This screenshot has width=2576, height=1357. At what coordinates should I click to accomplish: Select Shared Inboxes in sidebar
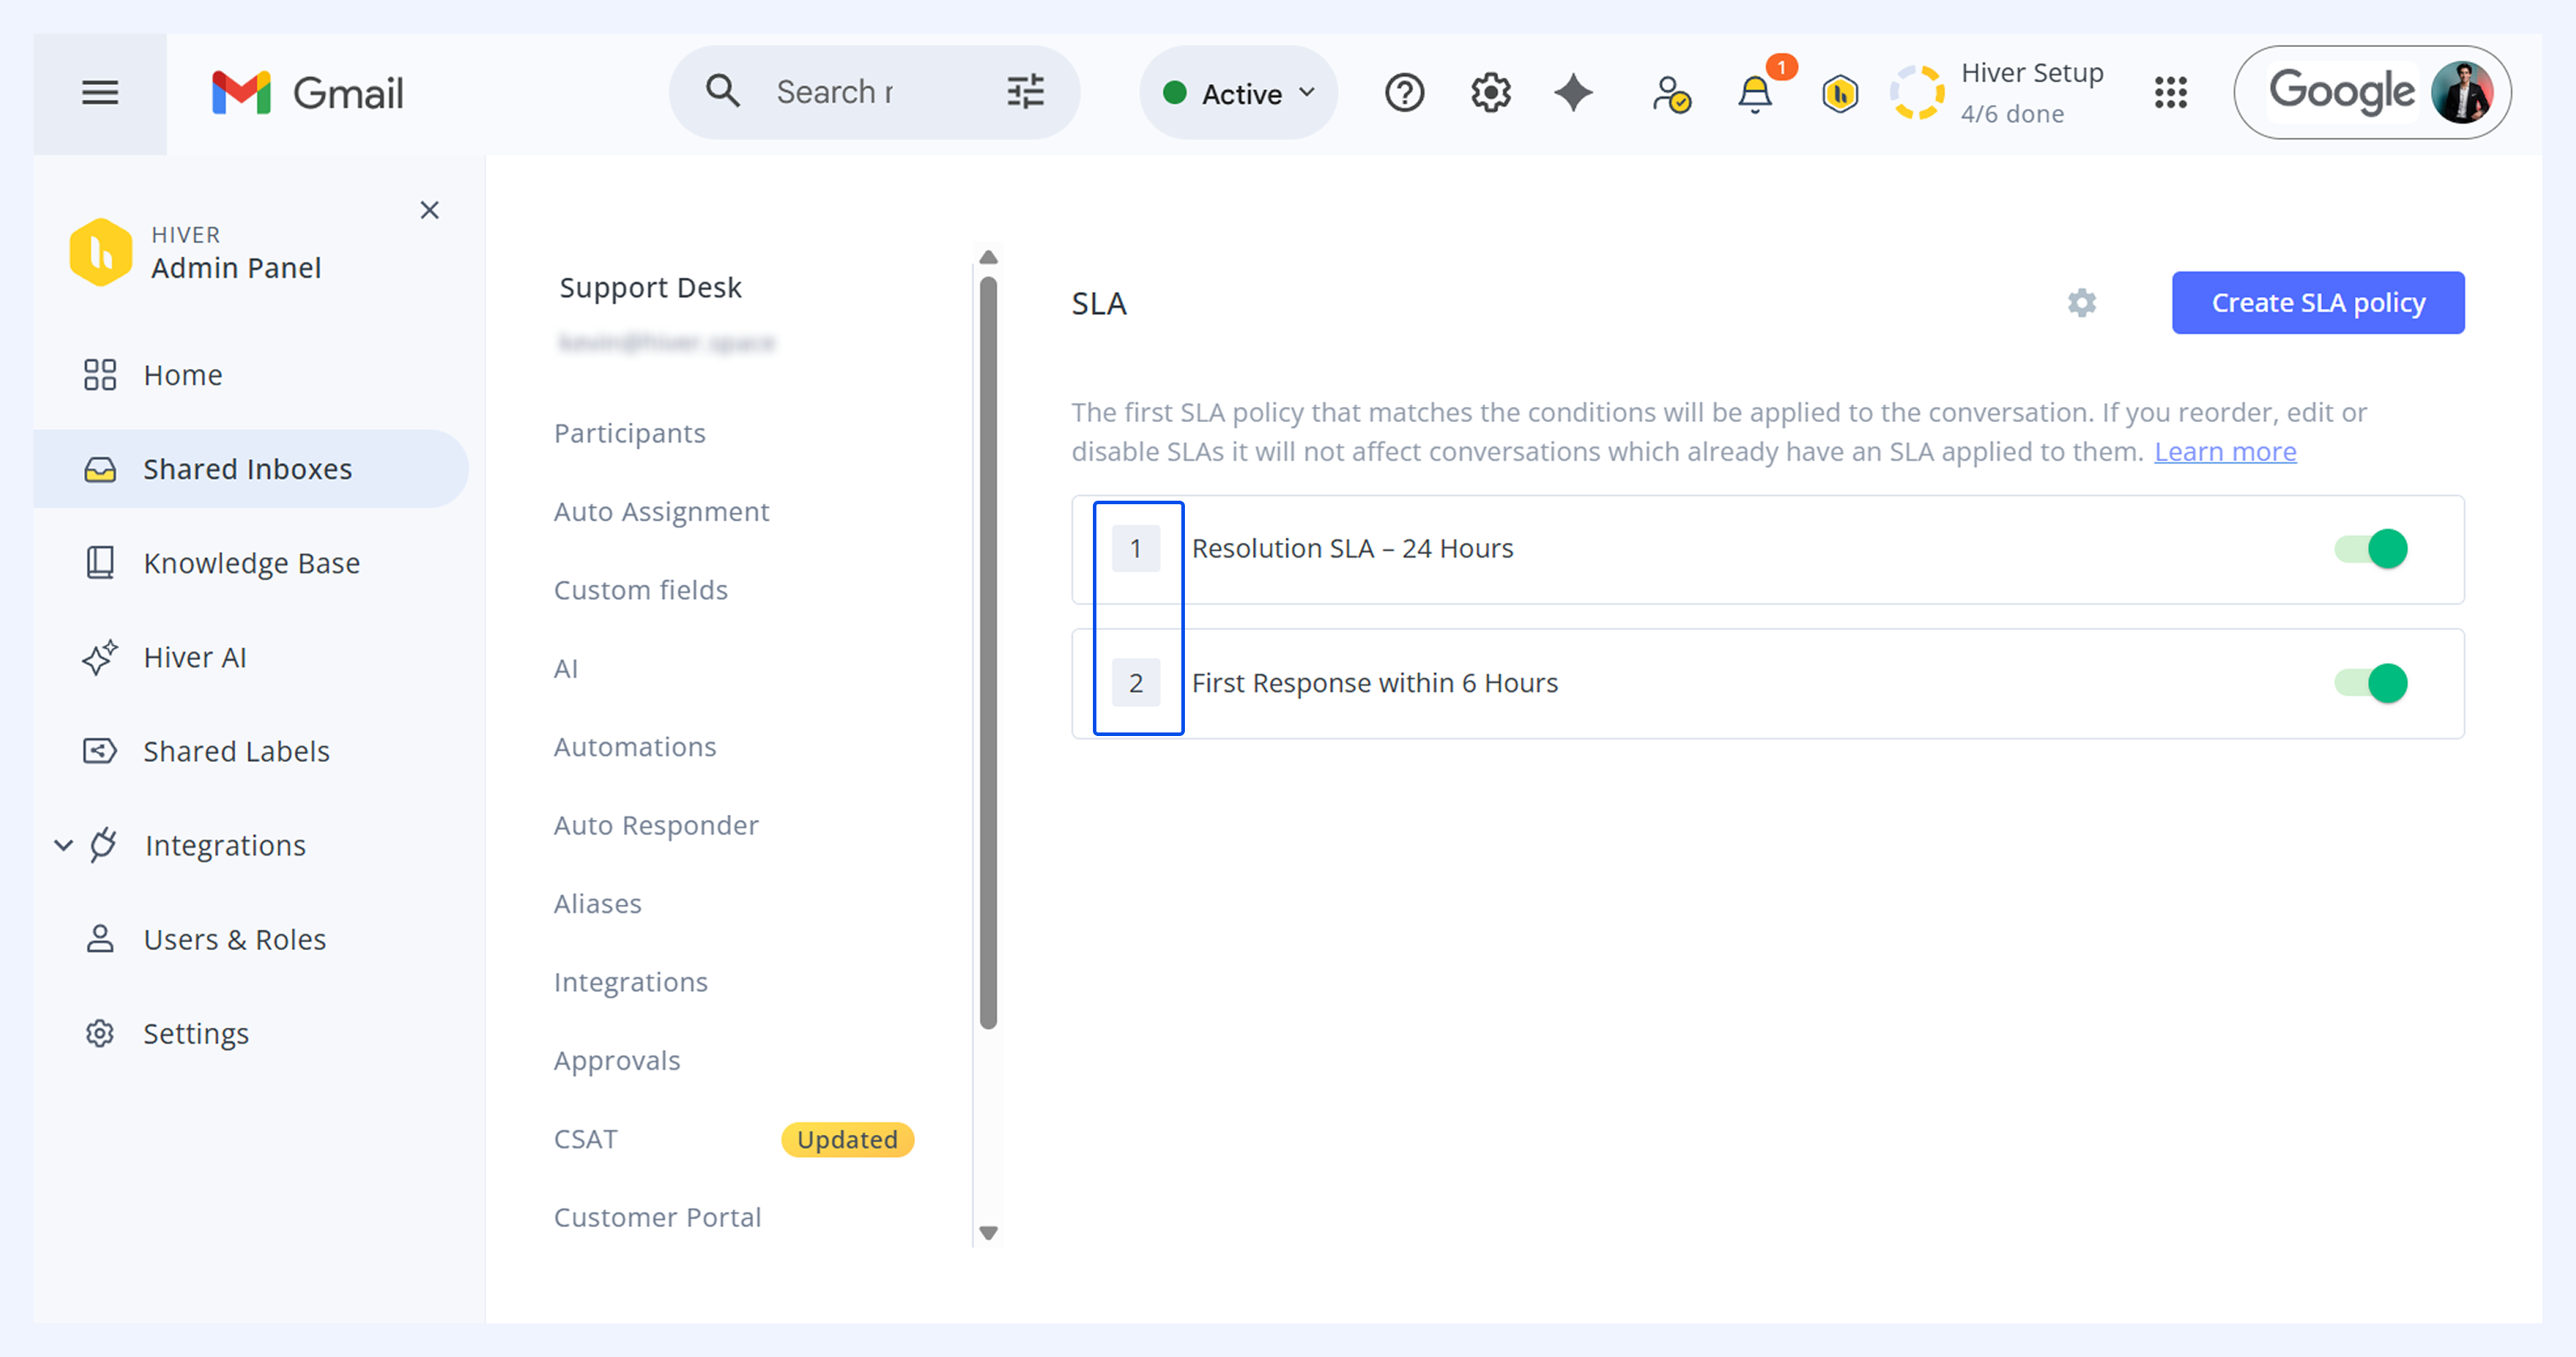pyautogui.click(x=251, y=469)
